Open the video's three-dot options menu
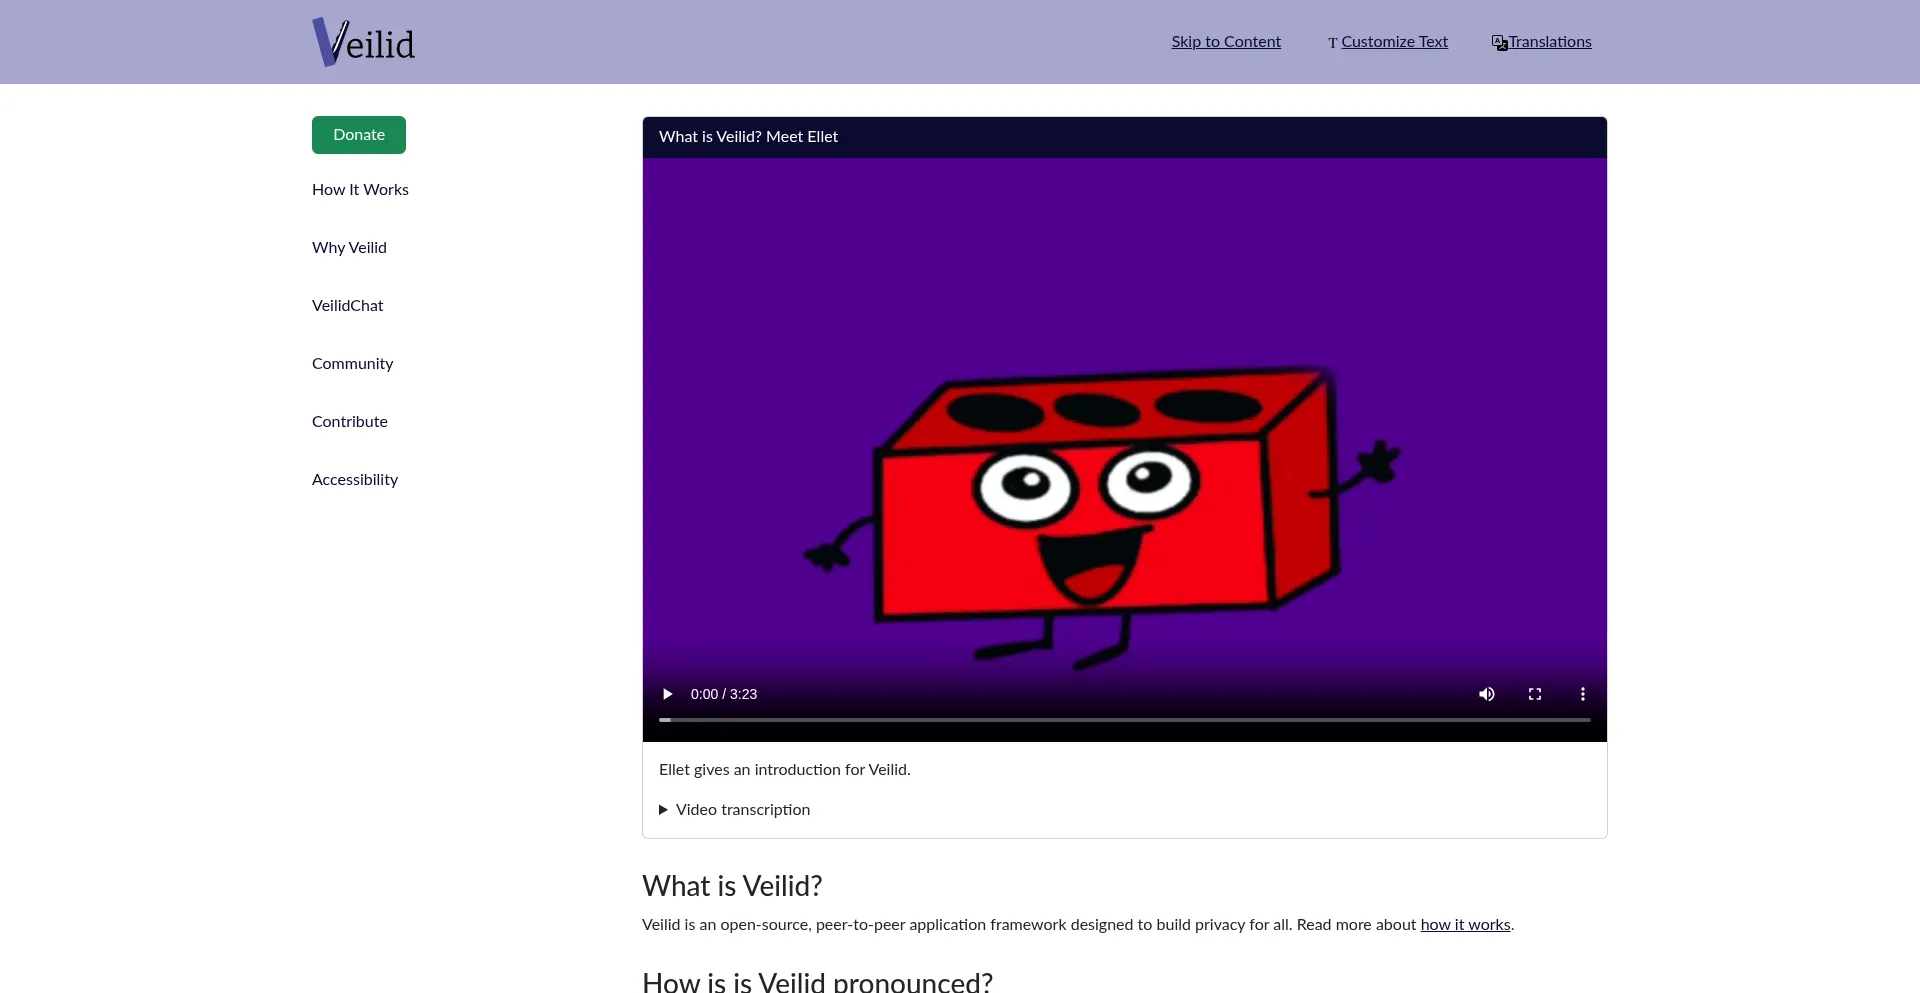 [x=1582, y=693]
